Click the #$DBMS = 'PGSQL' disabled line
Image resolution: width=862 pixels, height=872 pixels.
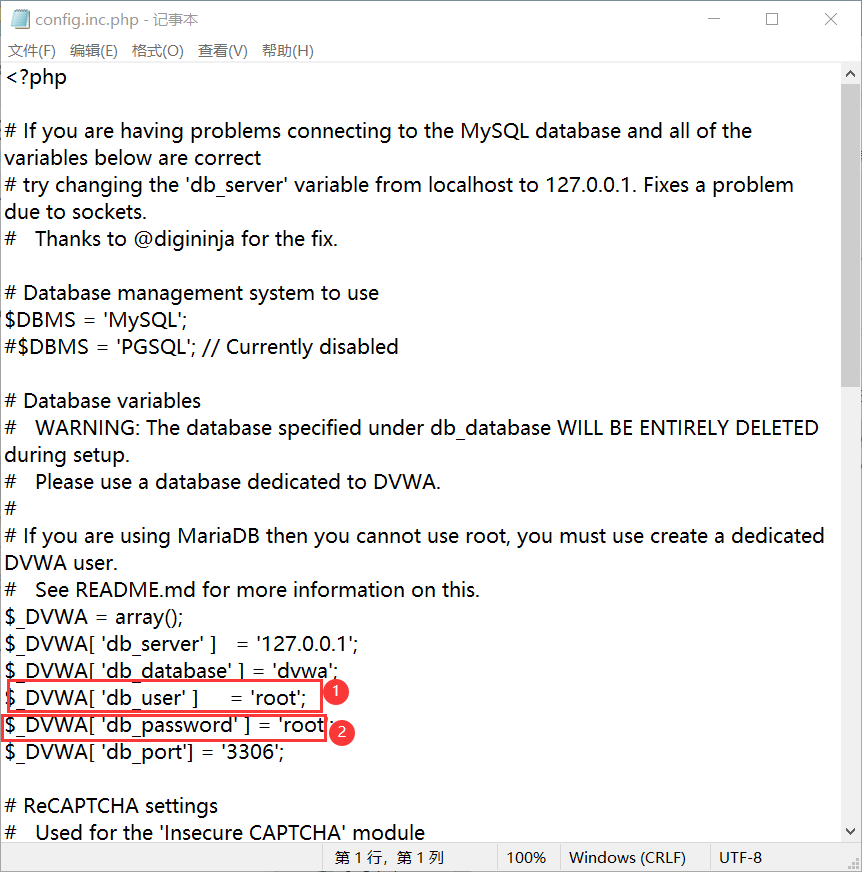(201, 347)
